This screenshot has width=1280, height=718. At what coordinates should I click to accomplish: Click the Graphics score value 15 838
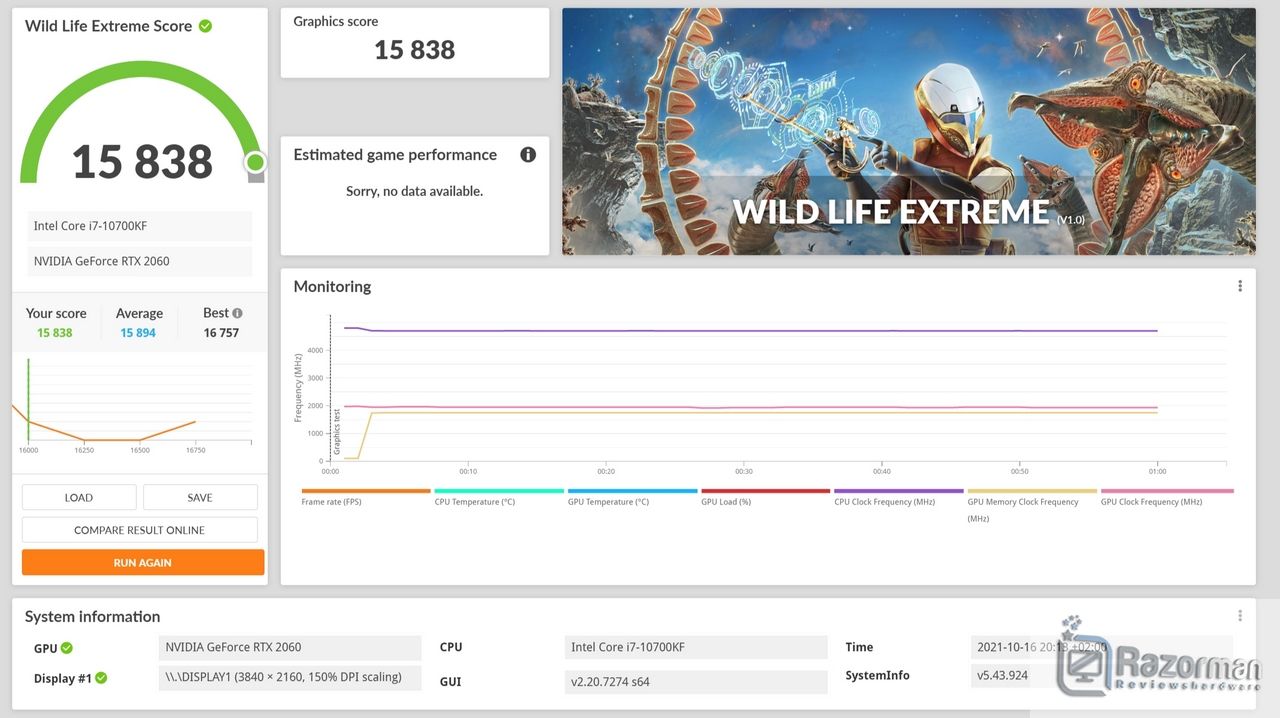pos(414,50)
